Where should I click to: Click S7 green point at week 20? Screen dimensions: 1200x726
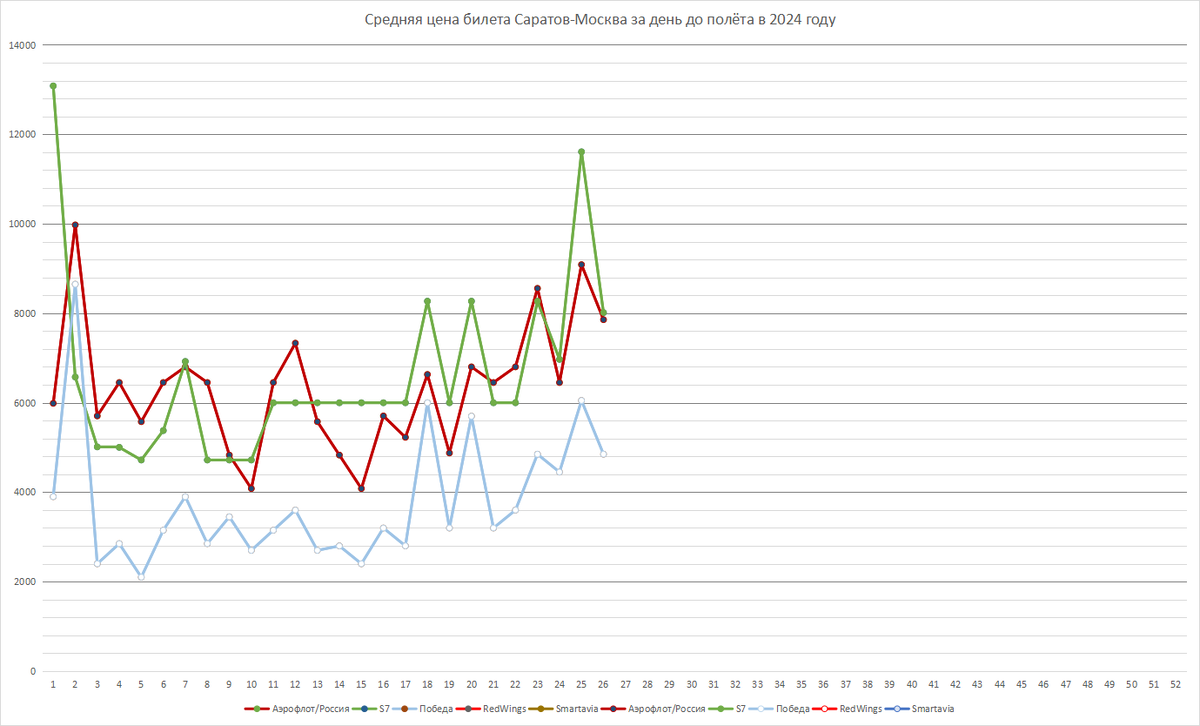[x=471, y=301]
